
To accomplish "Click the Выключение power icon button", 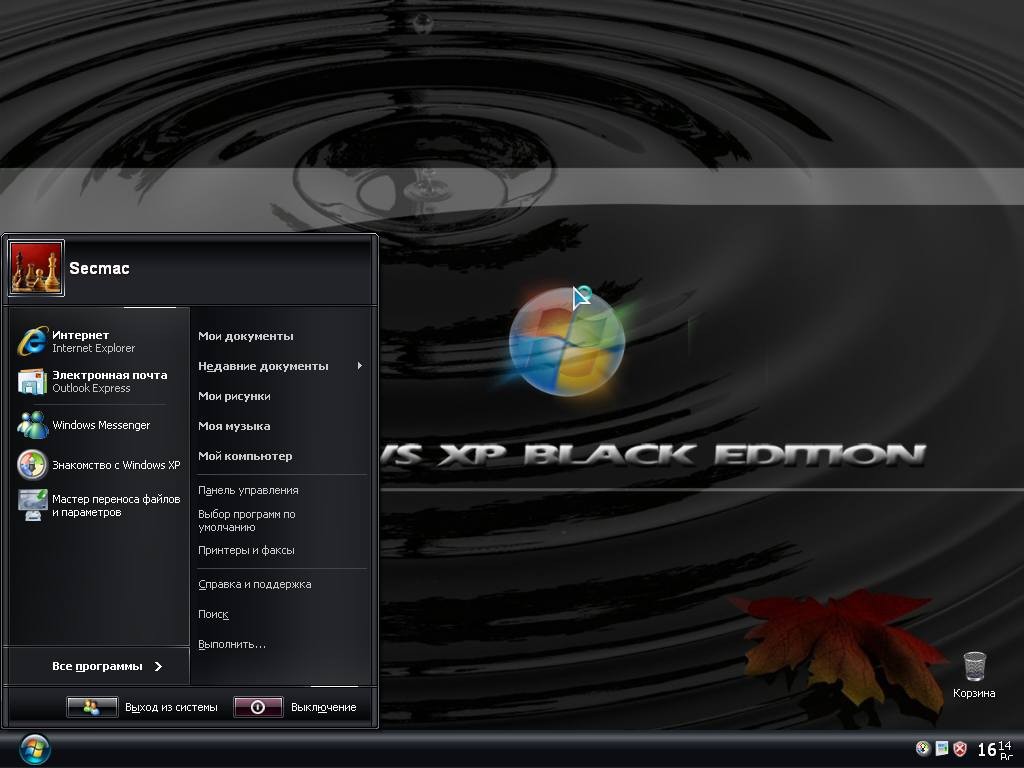I will (258, 707).
